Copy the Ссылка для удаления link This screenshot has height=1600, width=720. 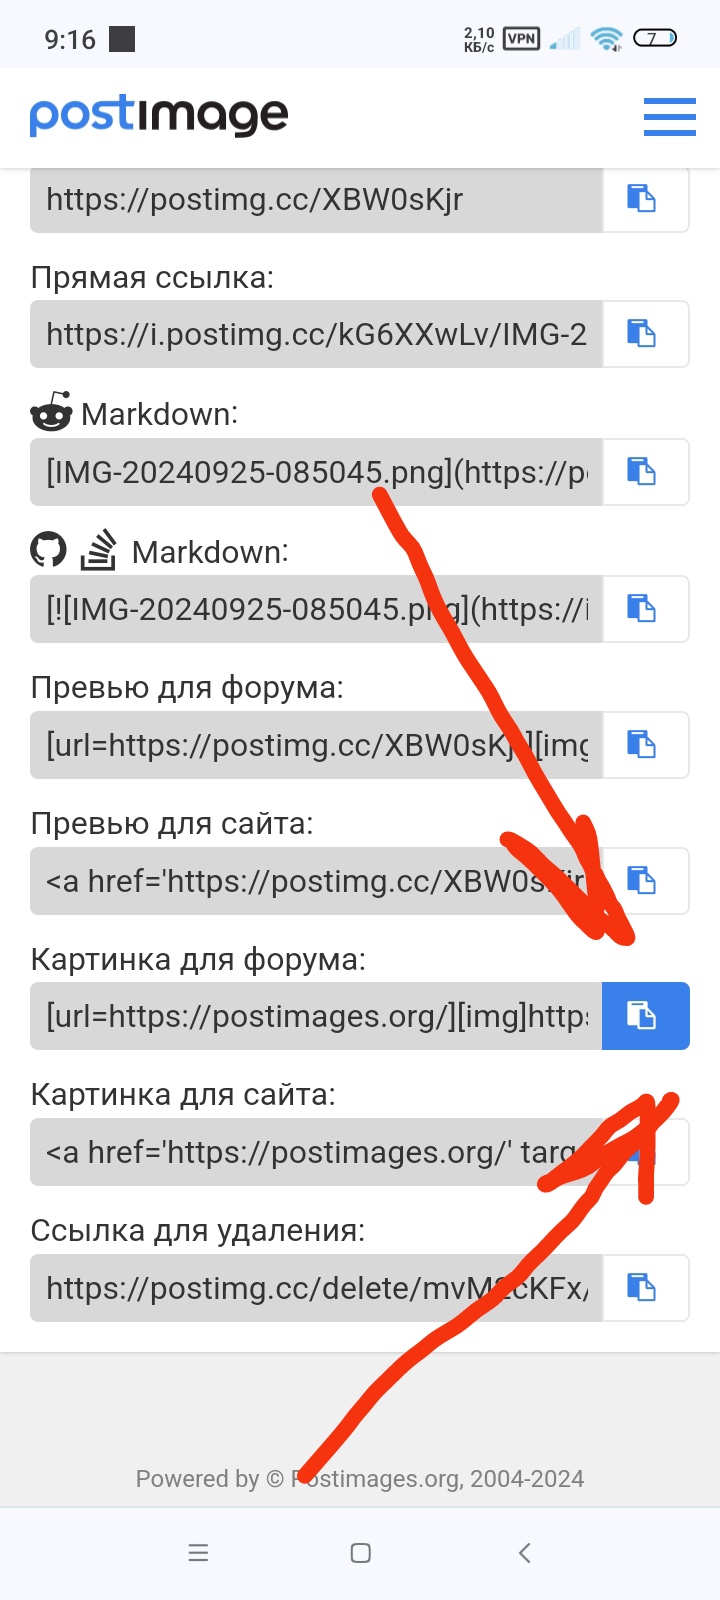(x=646, y=1288)
